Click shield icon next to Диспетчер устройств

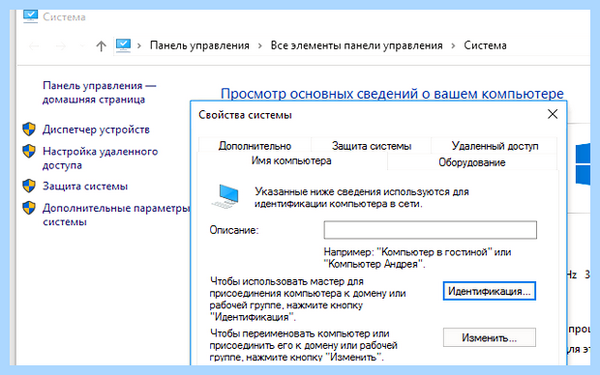coord(29,129)
